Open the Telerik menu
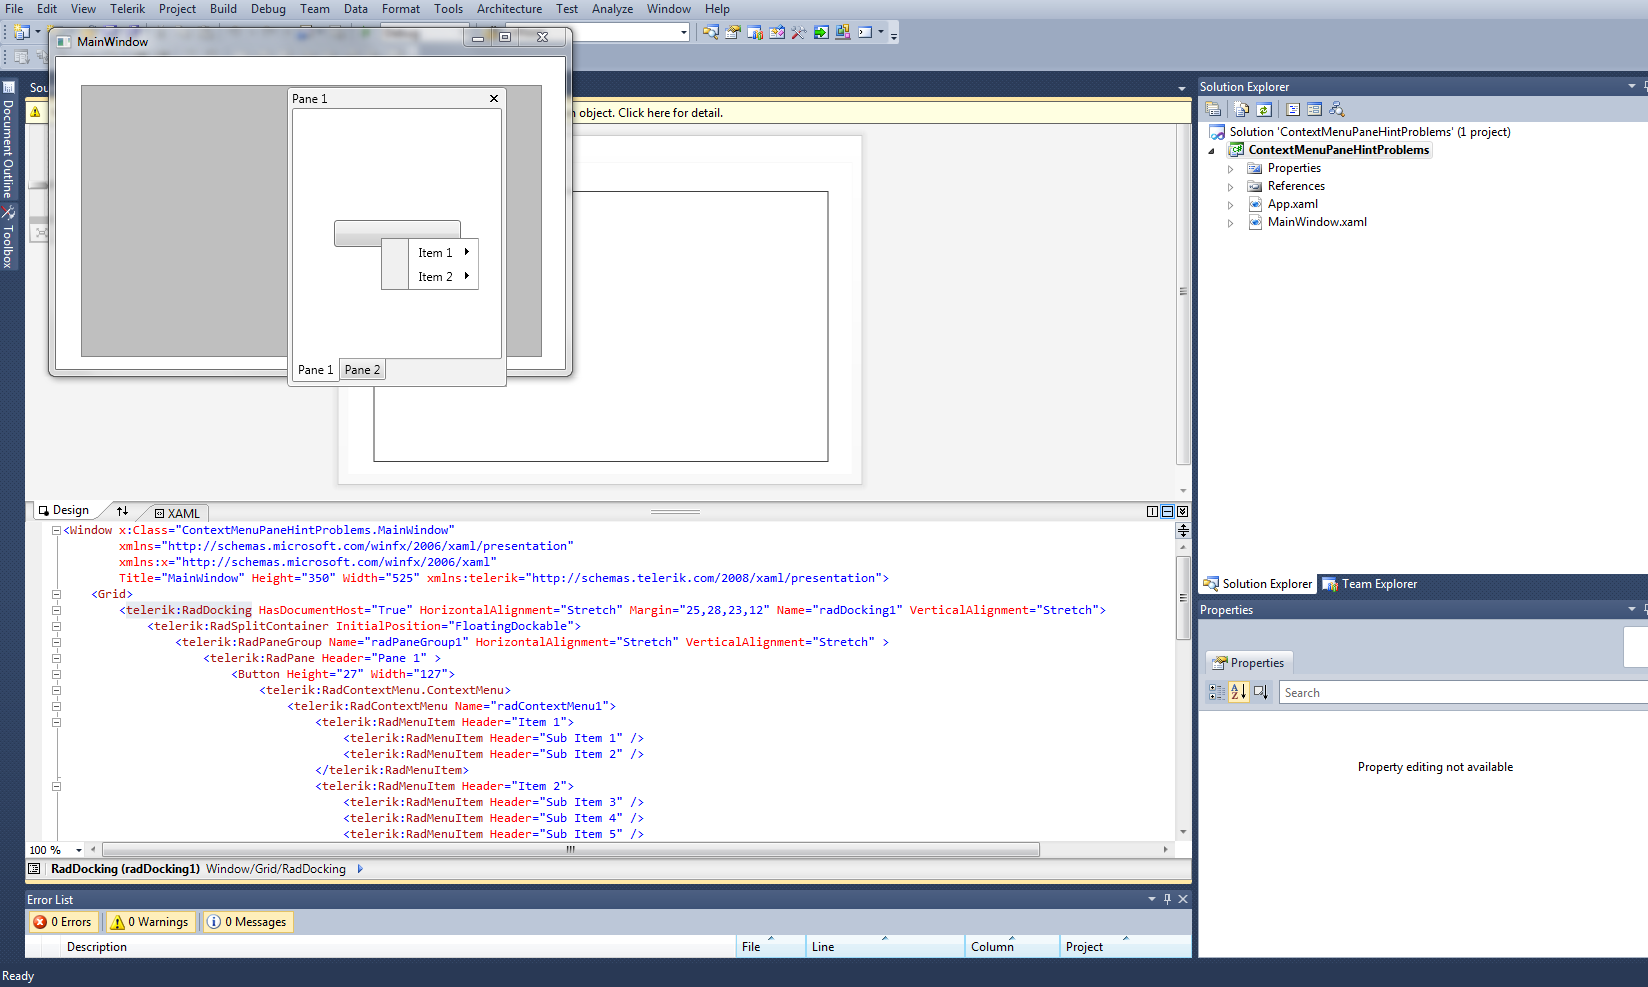 point(127,9)
